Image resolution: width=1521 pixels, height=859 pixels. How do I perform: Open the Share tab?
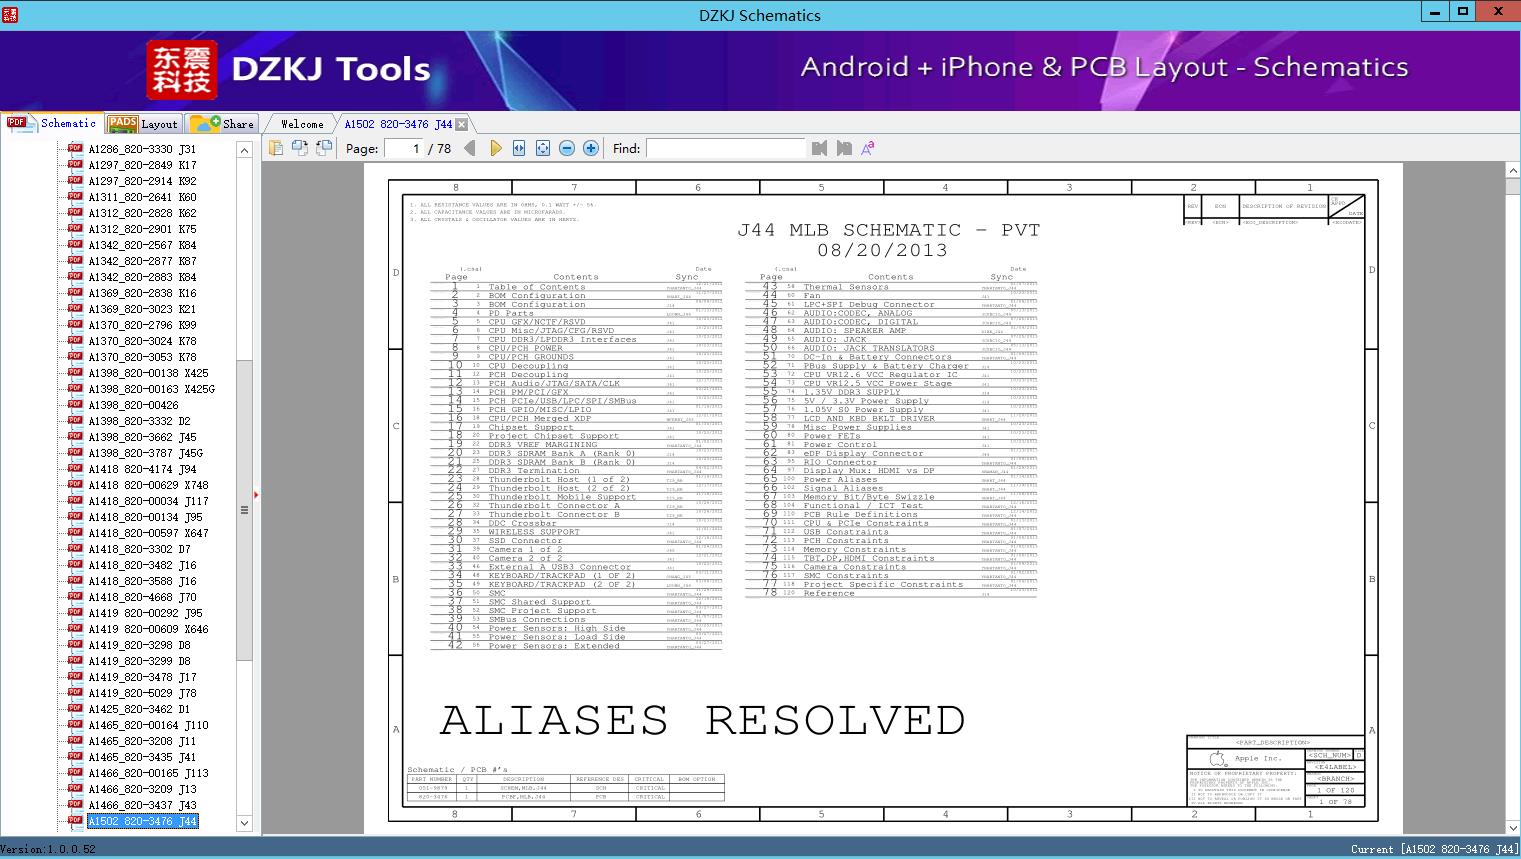pyautogui.click(x=222, y=123)
